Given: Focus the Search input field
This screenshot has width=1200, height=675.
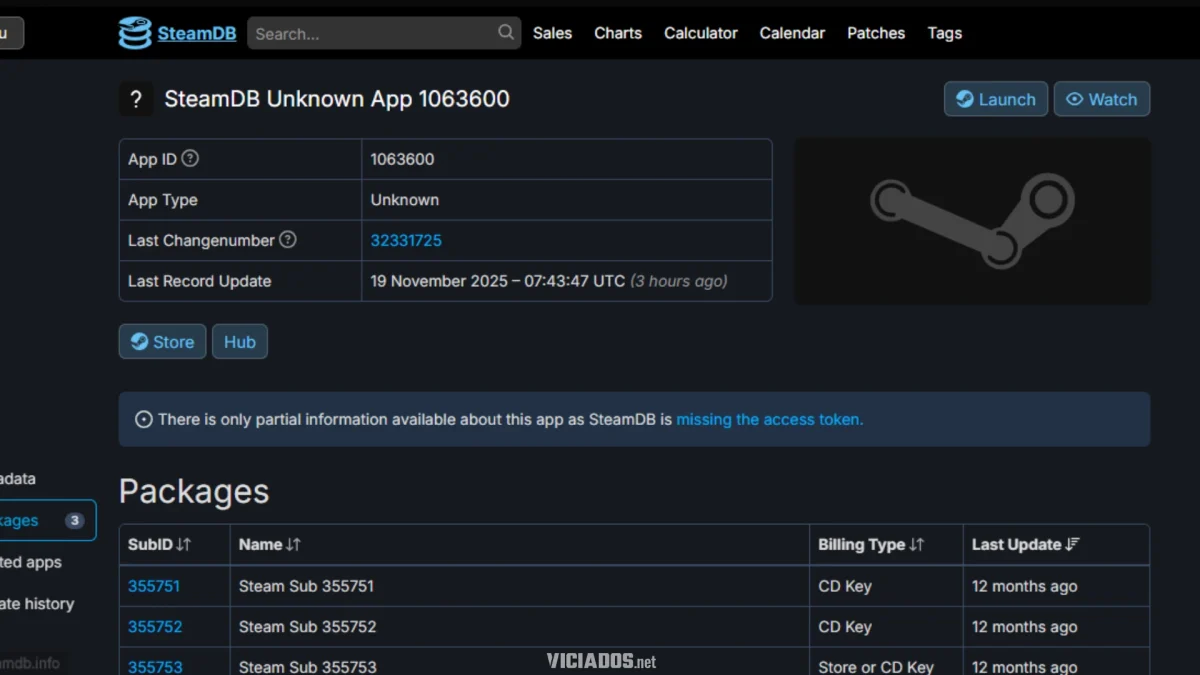Looking at the screenshot, I should (x=372, y=33).
